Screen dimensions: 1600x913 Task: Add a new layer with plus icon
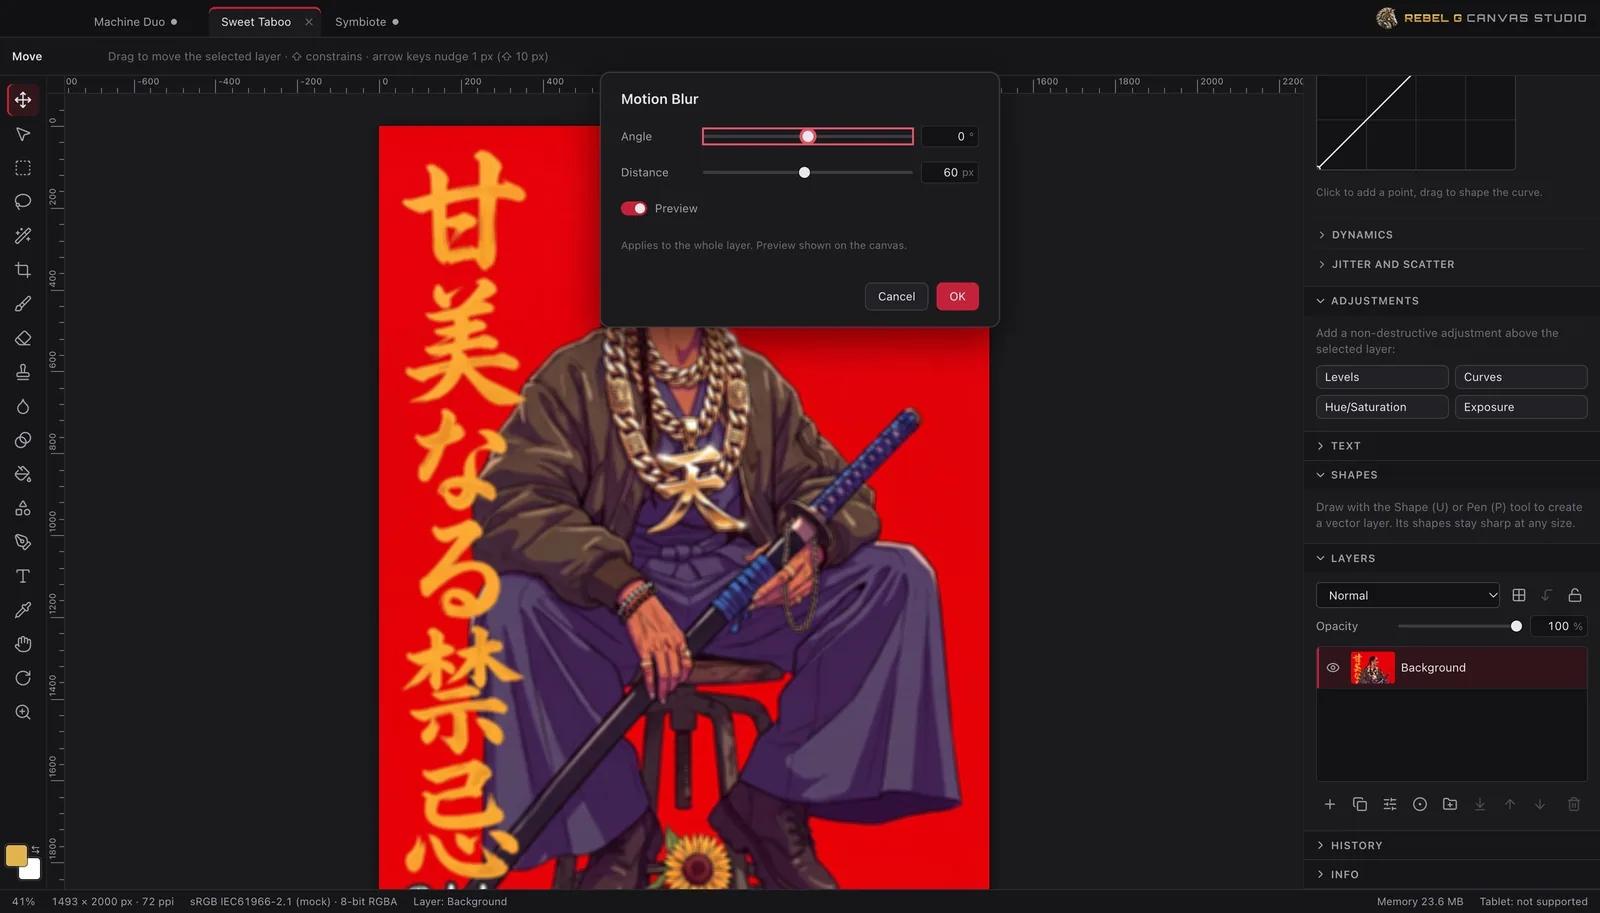pos(1330,804)
